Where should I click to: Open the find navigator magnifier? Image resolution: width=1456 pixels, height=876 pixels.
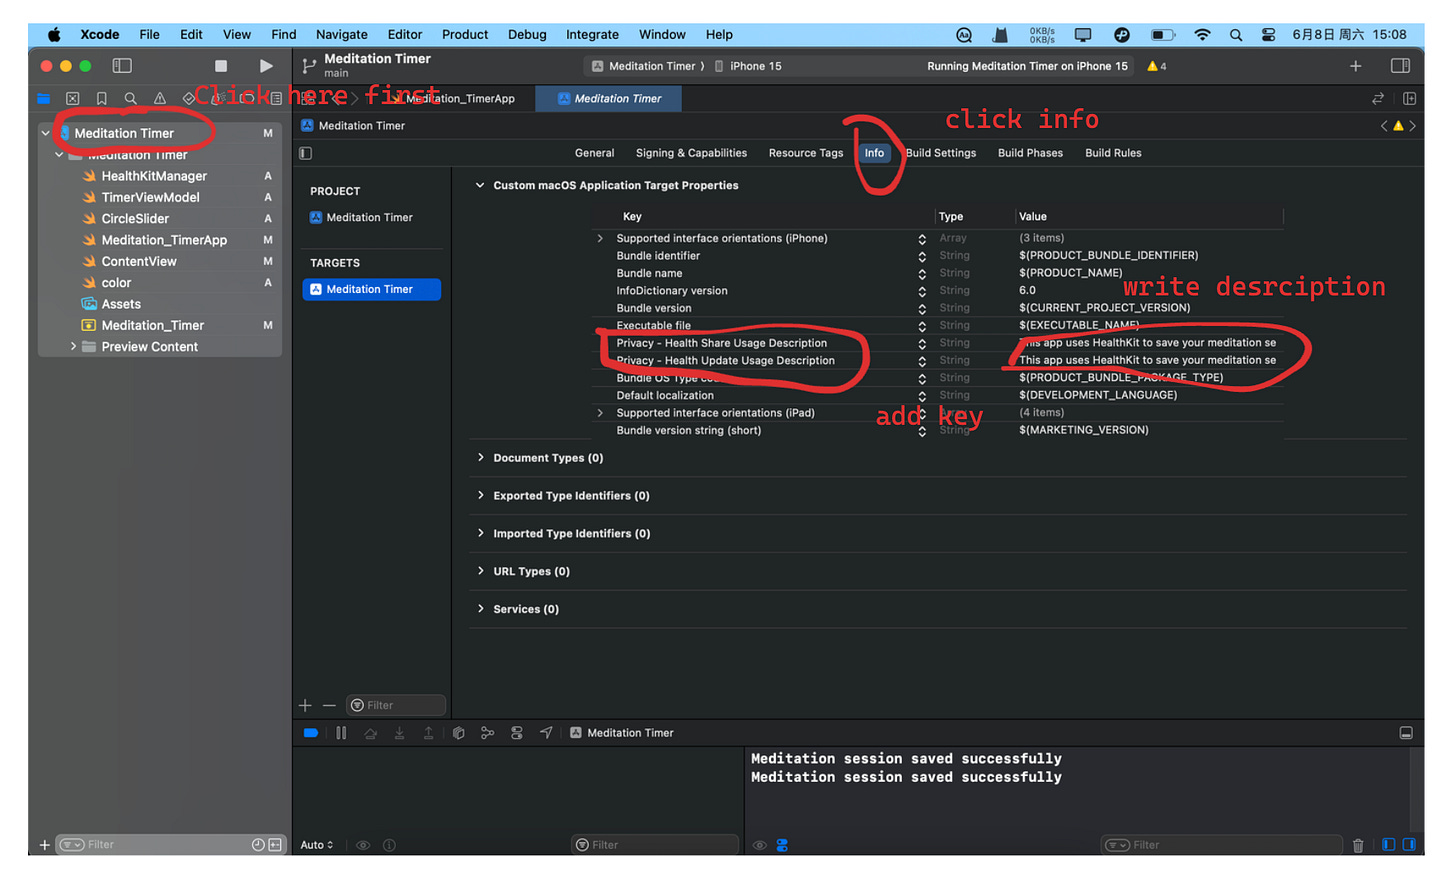[131, 98]
